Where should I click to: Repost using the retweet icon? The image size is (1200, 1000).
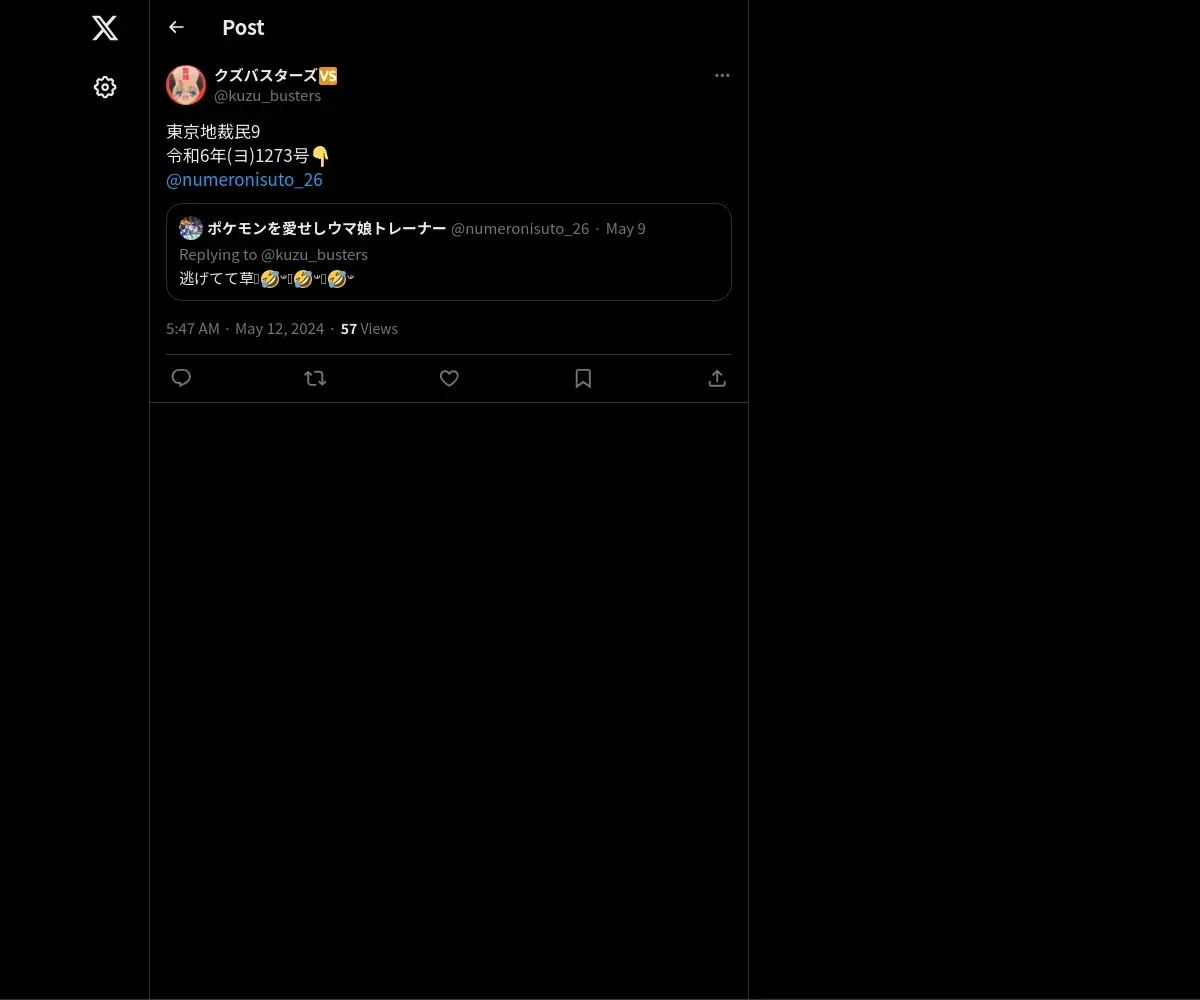[x=315, y=378]
